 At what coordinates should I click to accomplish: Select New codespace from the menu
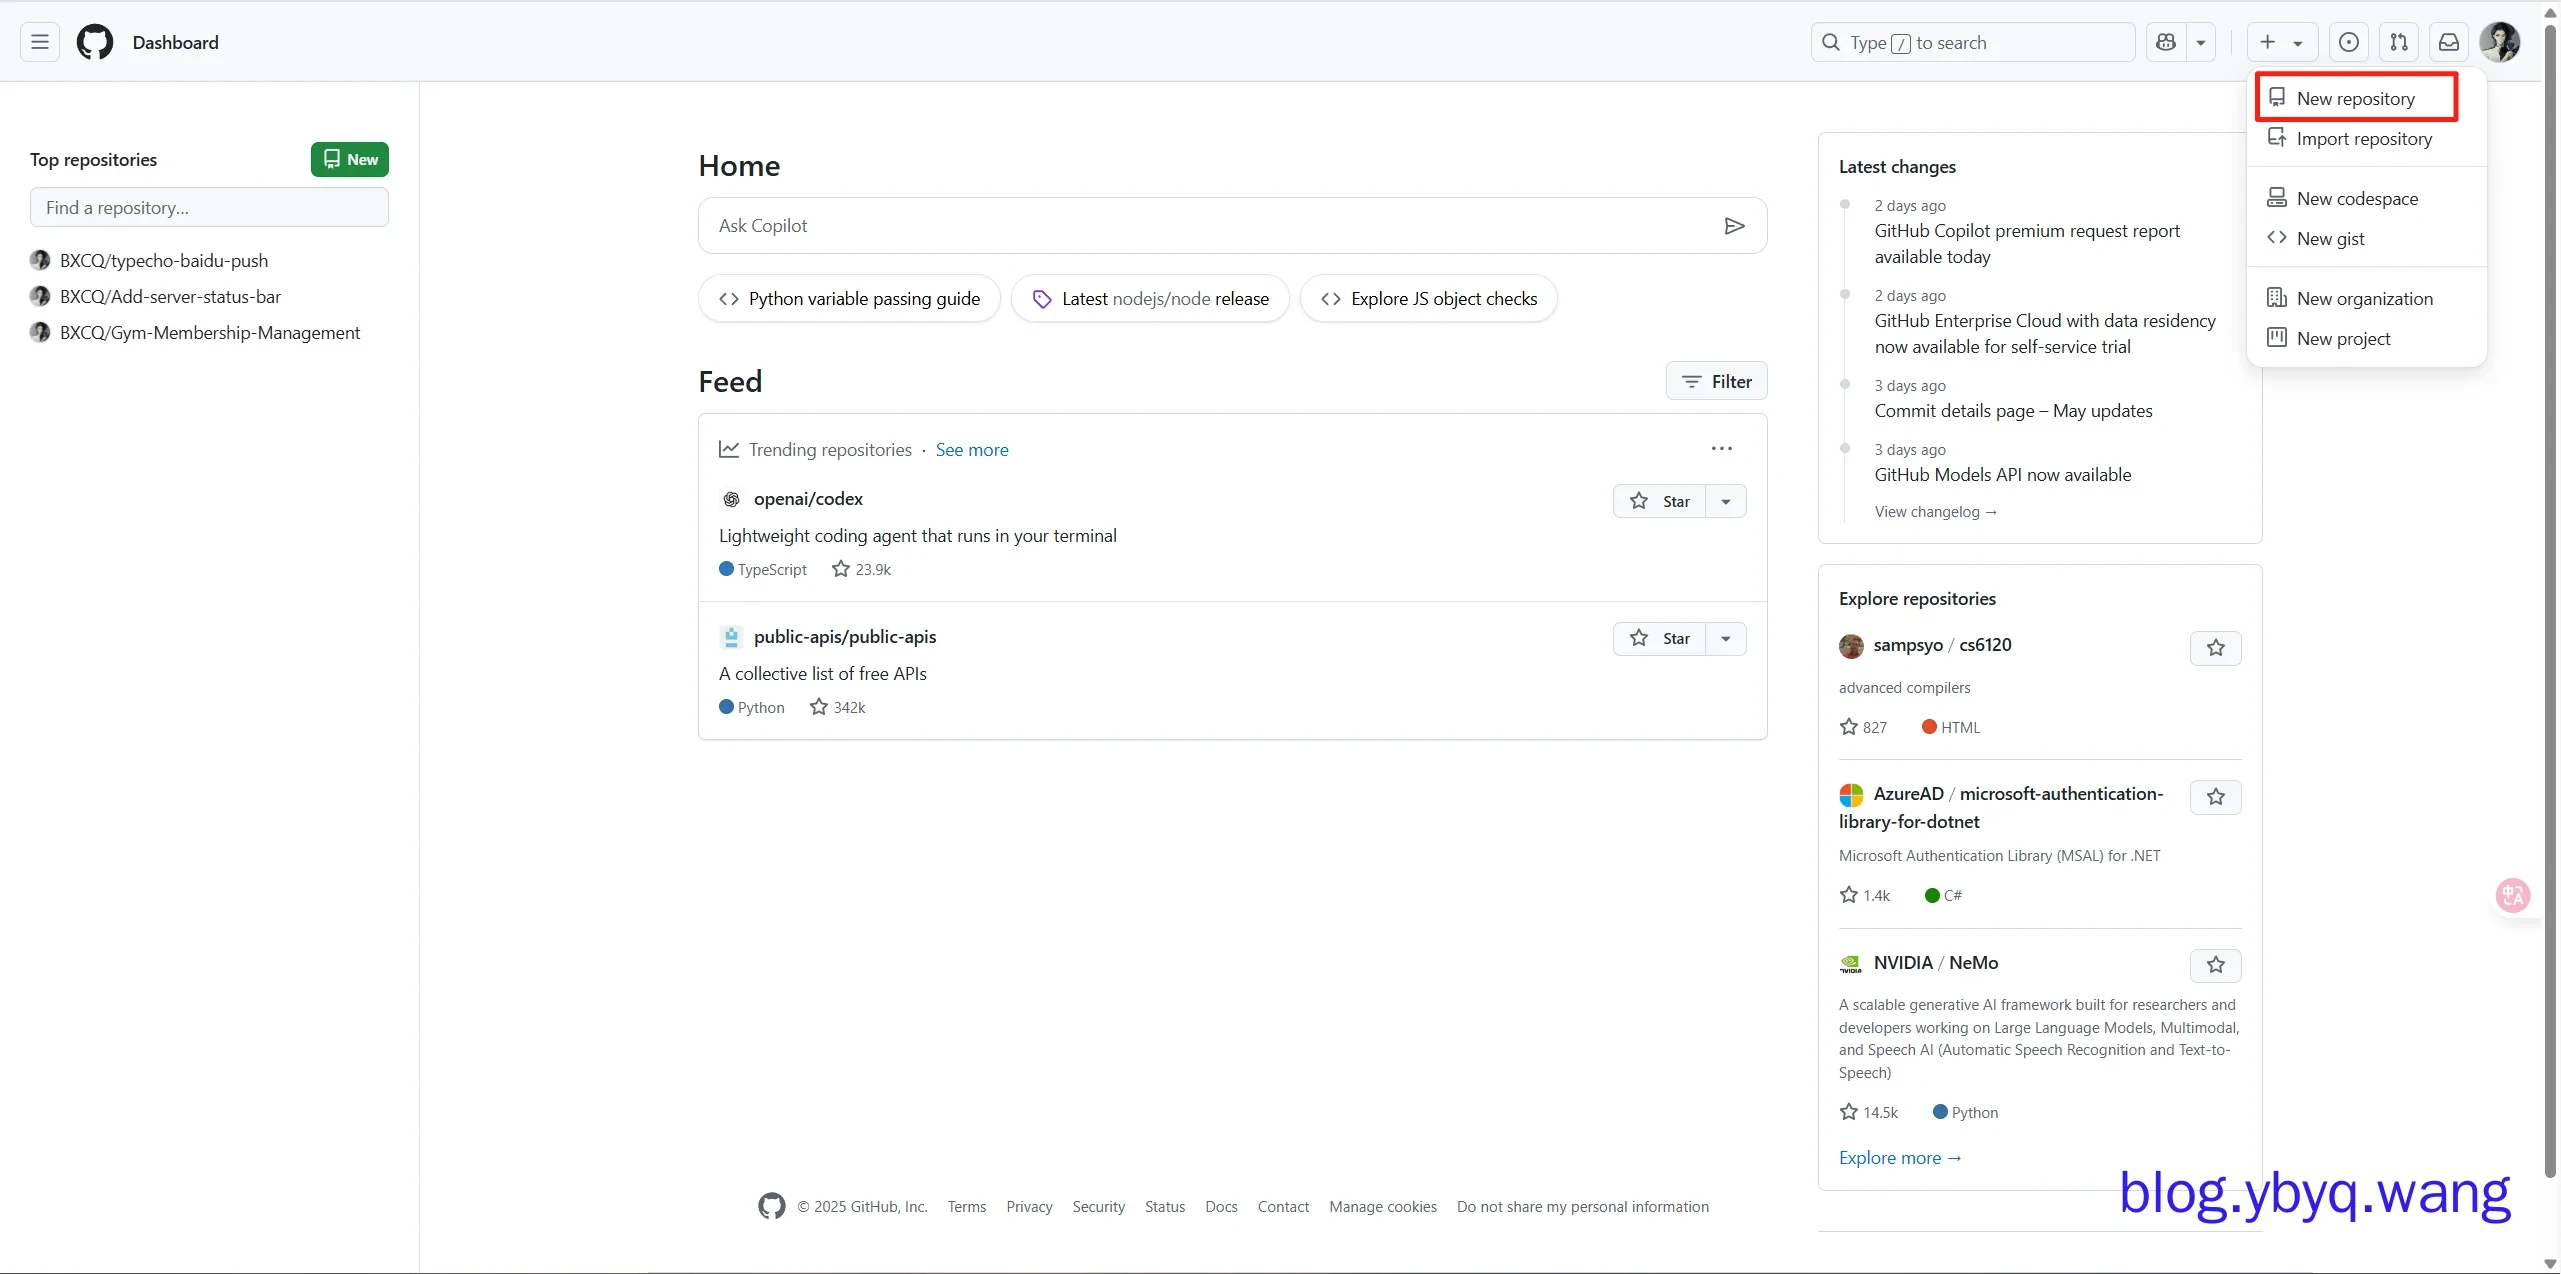tap(2357, 198)
